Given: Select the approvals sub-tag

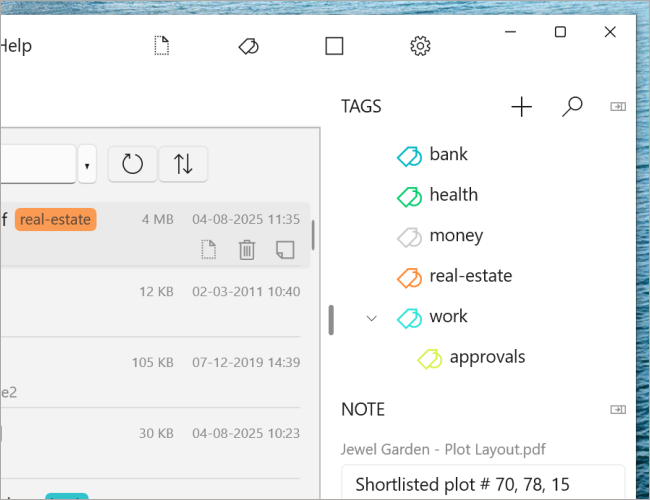Looking at the screenshot, I should (471, 358).
